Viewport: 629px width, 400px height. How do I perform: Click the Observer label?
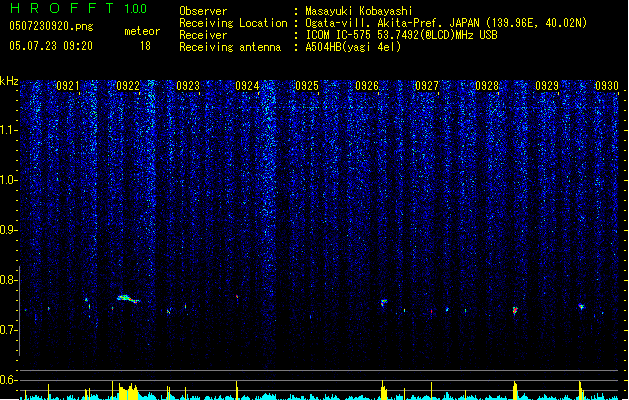pos(203,11)
